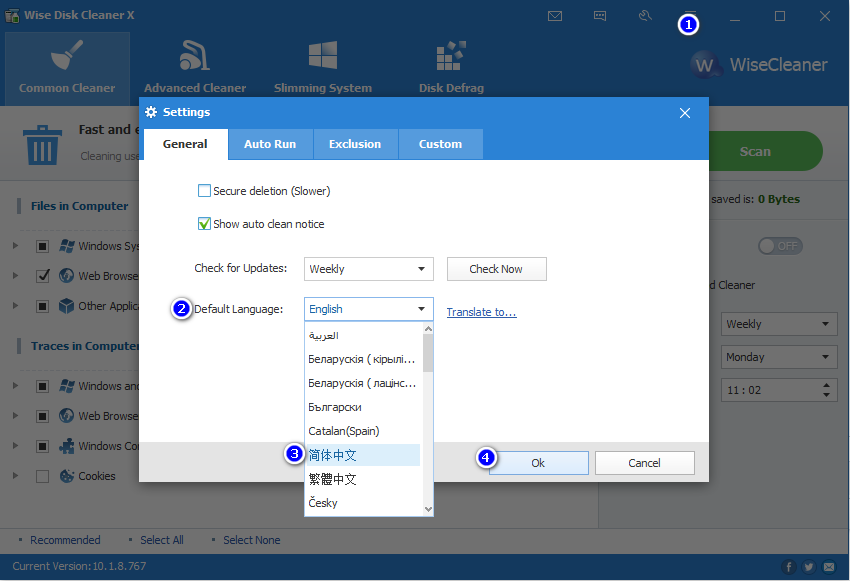Switch to the Custom tab
Image resolution: width=850 pixels, height=581 pixels.
[x=440, y=144]
